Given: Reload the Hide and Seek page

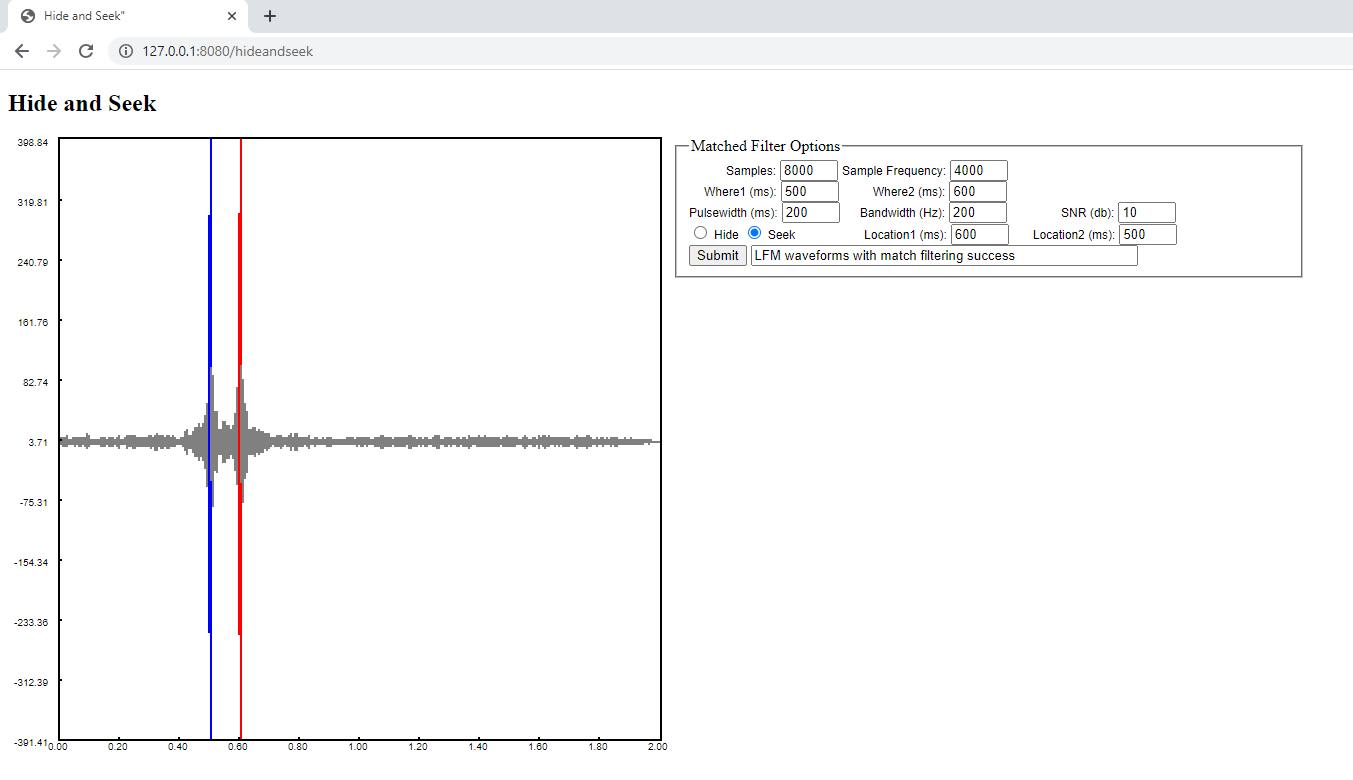Looking at the screenshot, I should click(86, 51).
